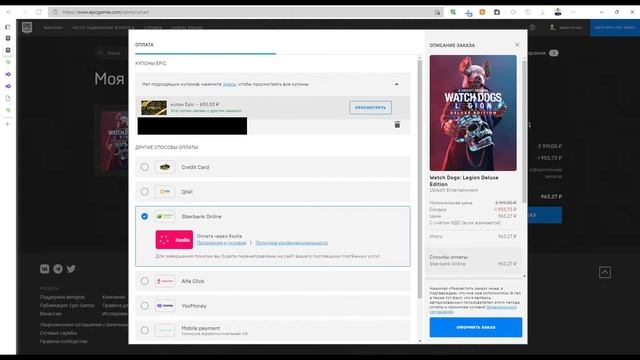Open Вакансии footer link
Image resolution: width=640 pixels, height=360 pixels.
[51, 314]
